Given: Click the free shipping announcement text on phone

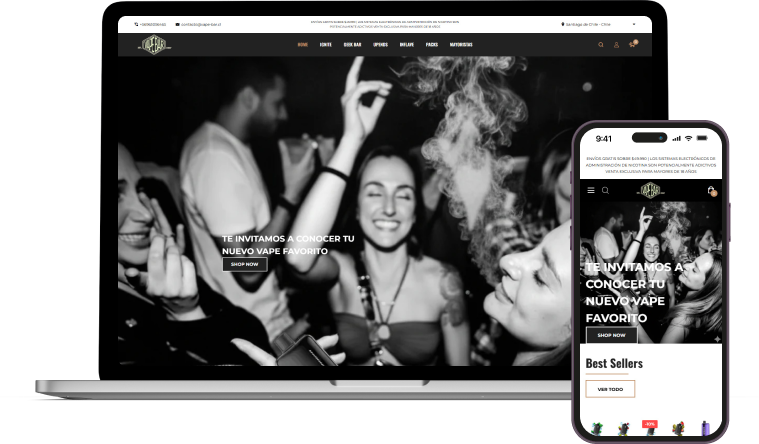Looking at the screenshot, I should coord(651,165).
